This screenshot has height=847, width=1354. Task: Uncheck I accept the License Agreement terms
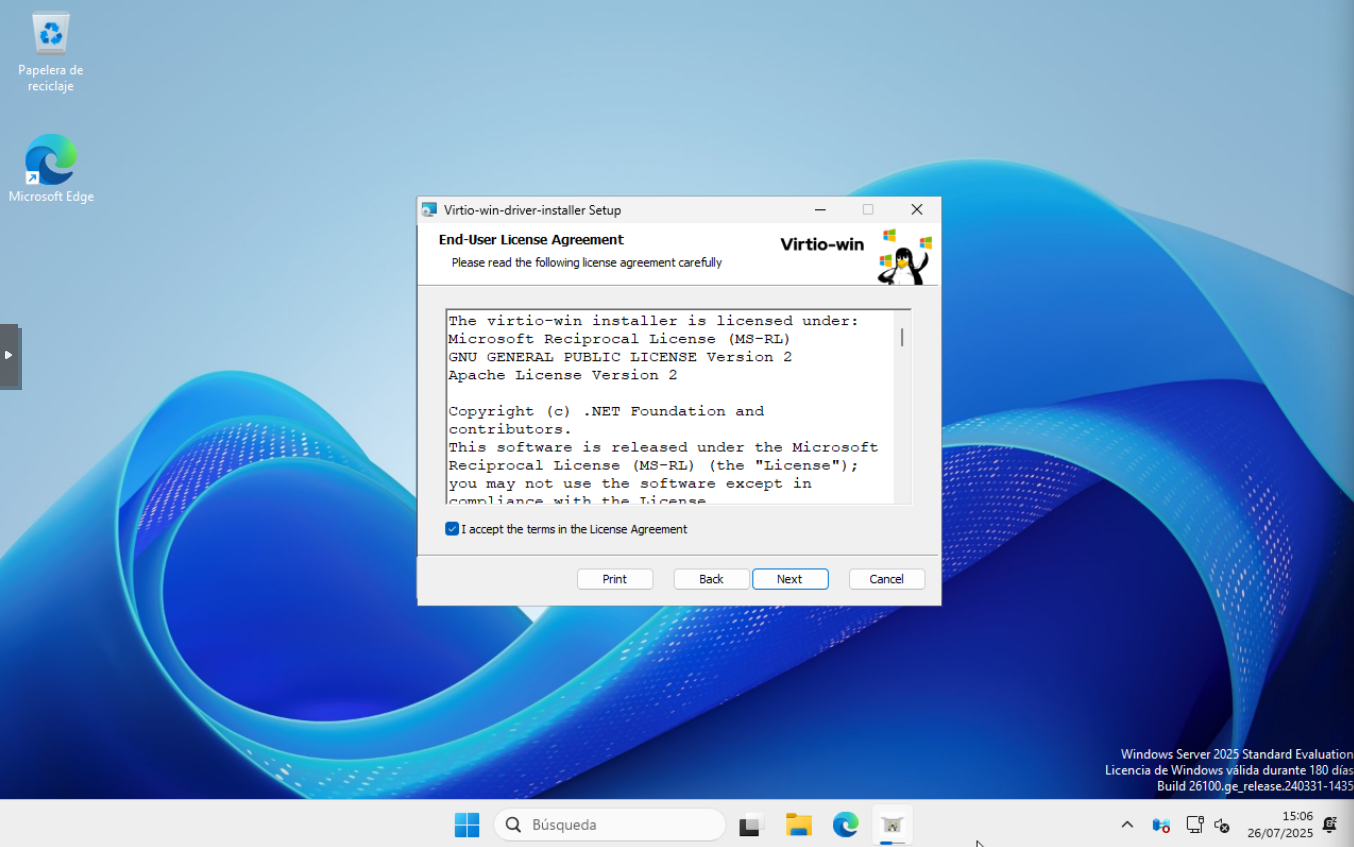point(452,529)
